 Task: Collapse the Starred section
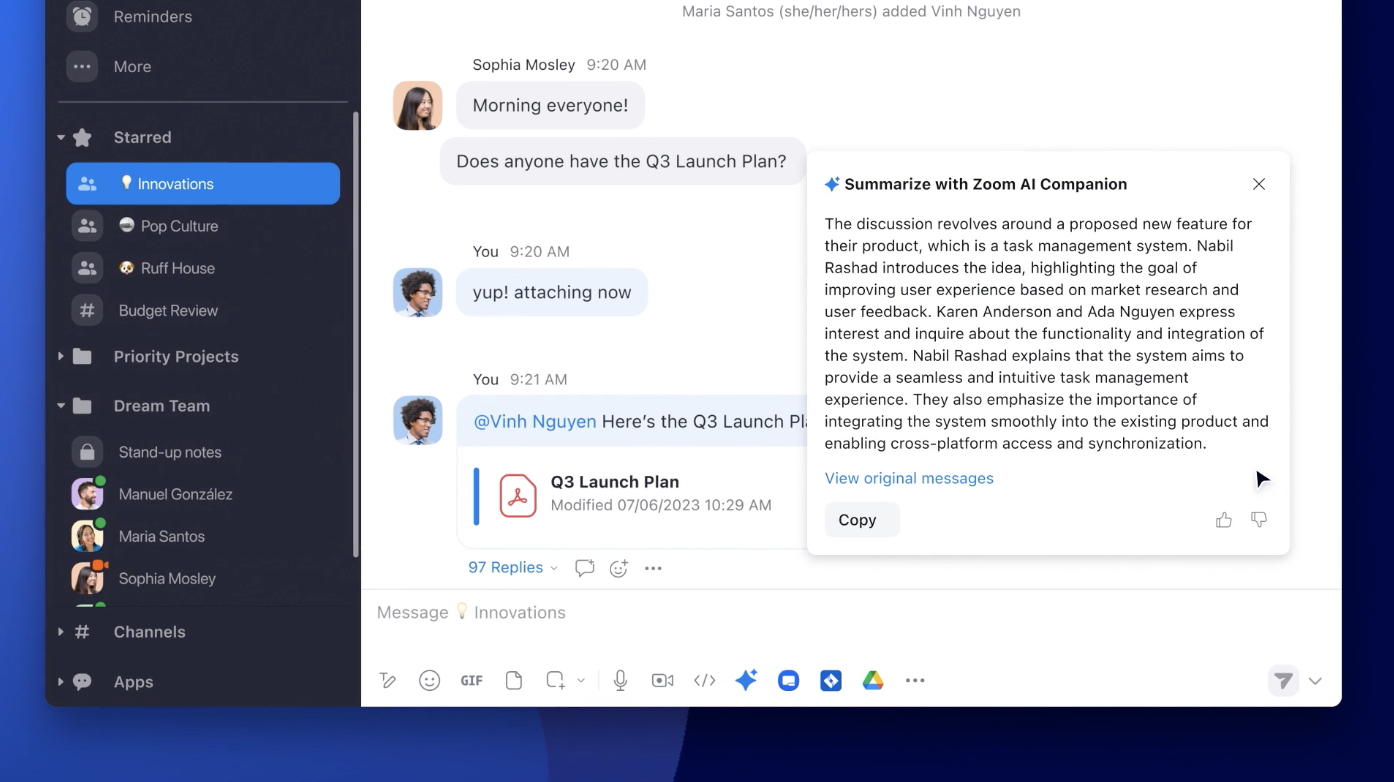61,138
